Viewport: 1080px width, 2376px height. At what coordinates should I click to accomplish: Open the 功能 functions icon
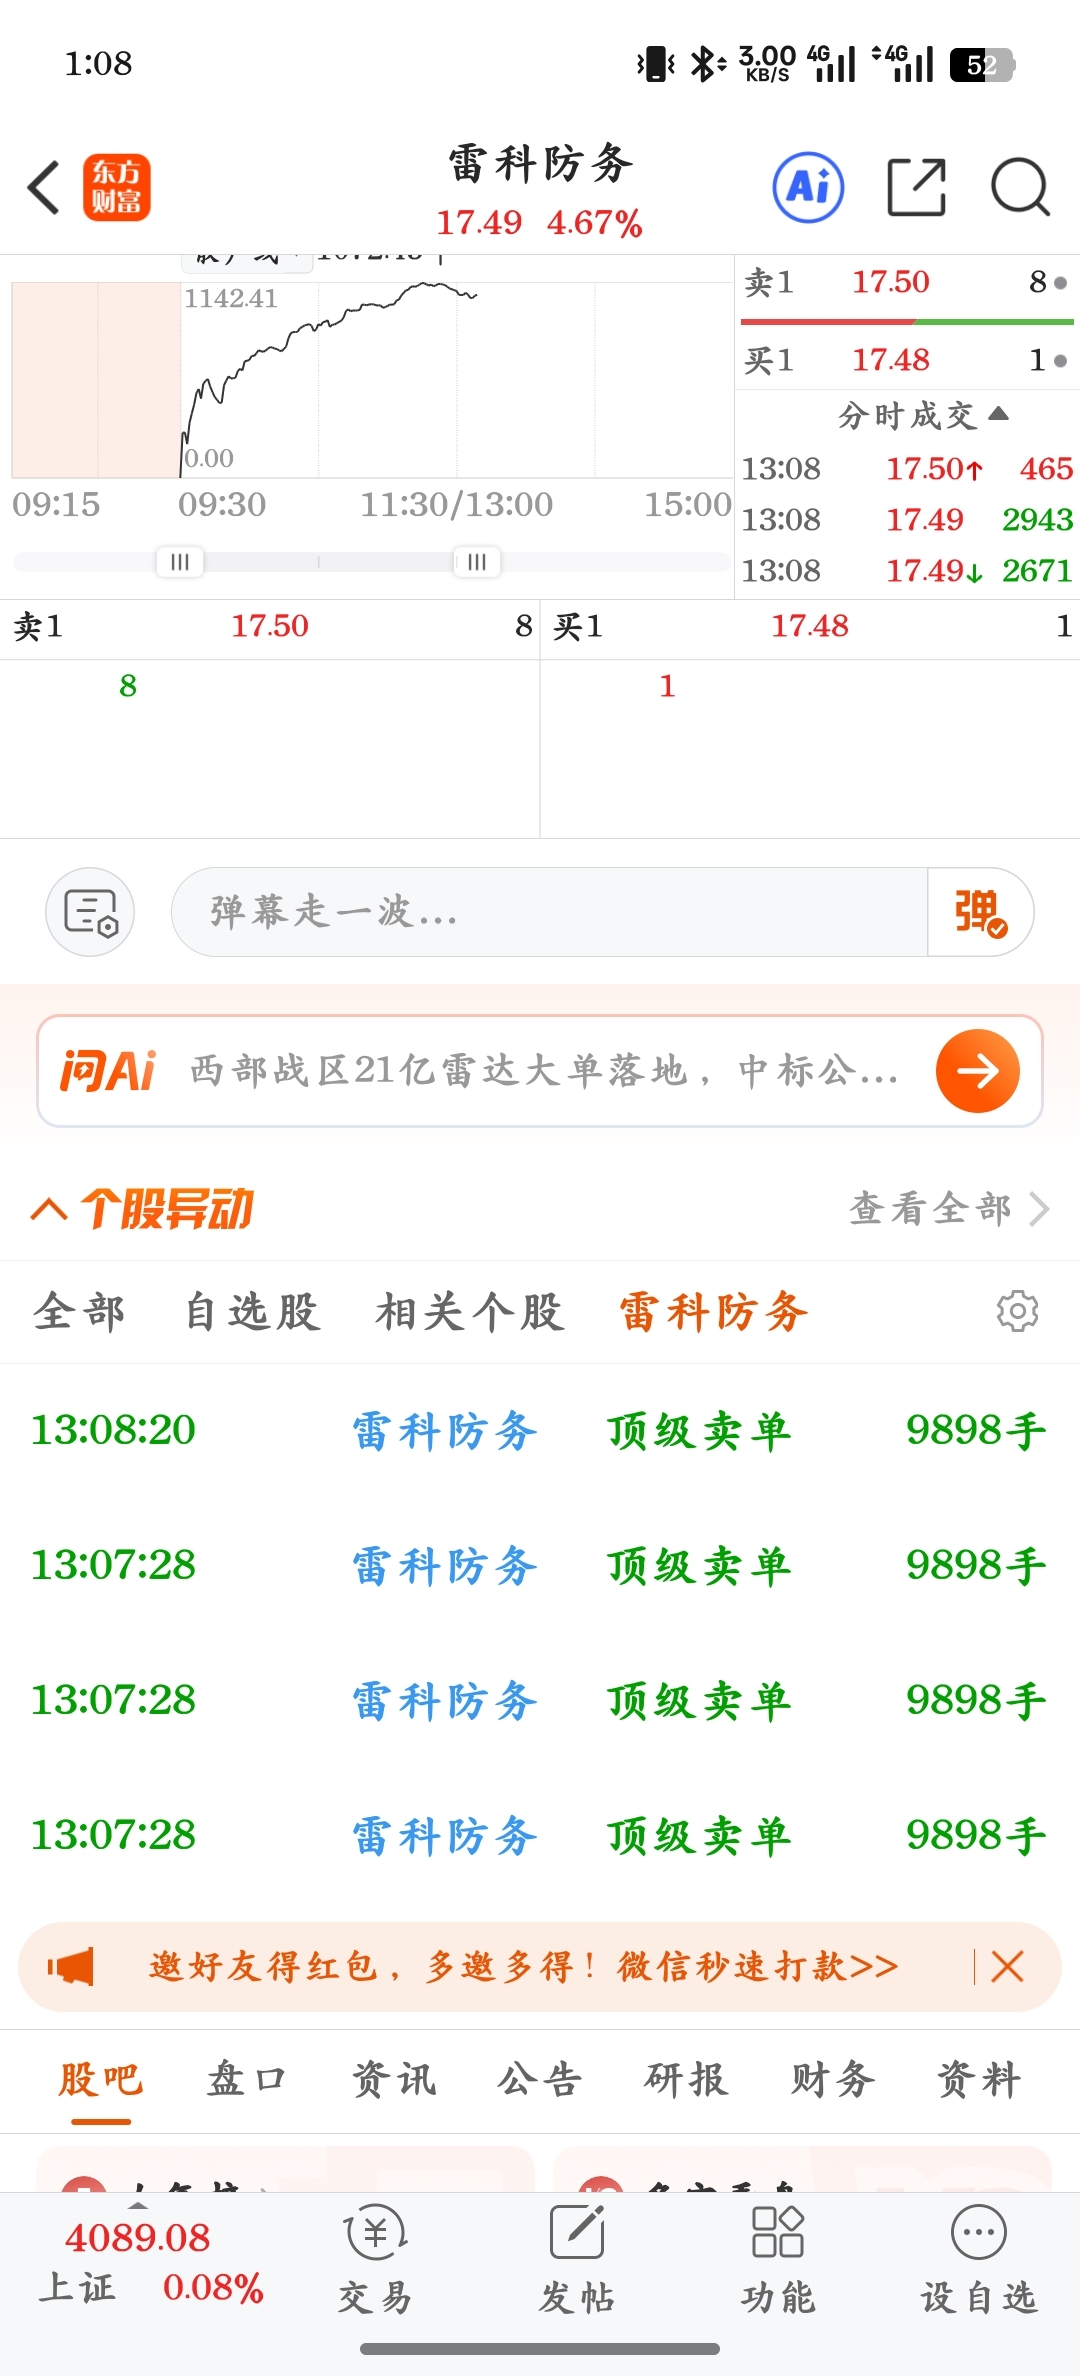tap(778, 2262)
